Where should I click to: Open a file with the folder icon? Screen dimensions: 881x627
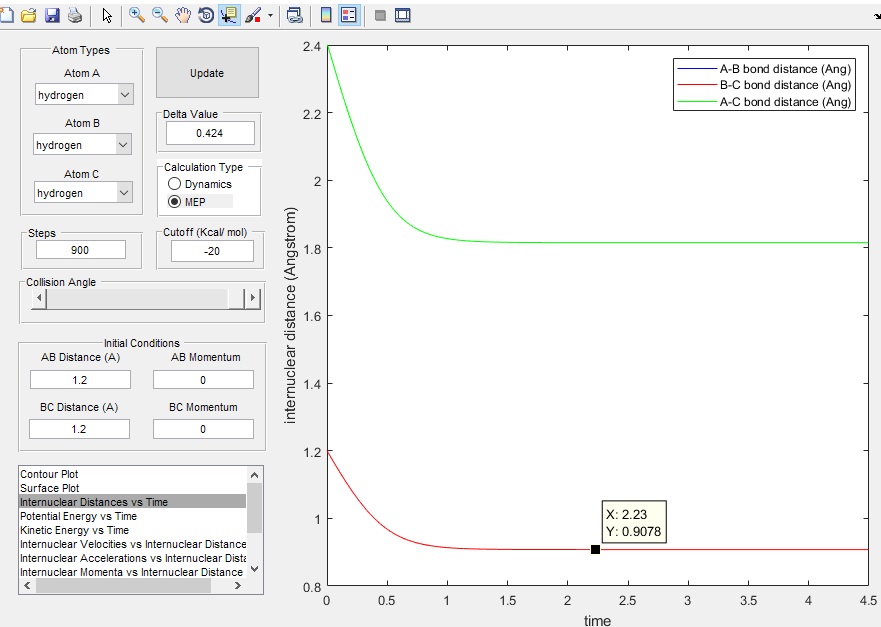click(29, 15)
